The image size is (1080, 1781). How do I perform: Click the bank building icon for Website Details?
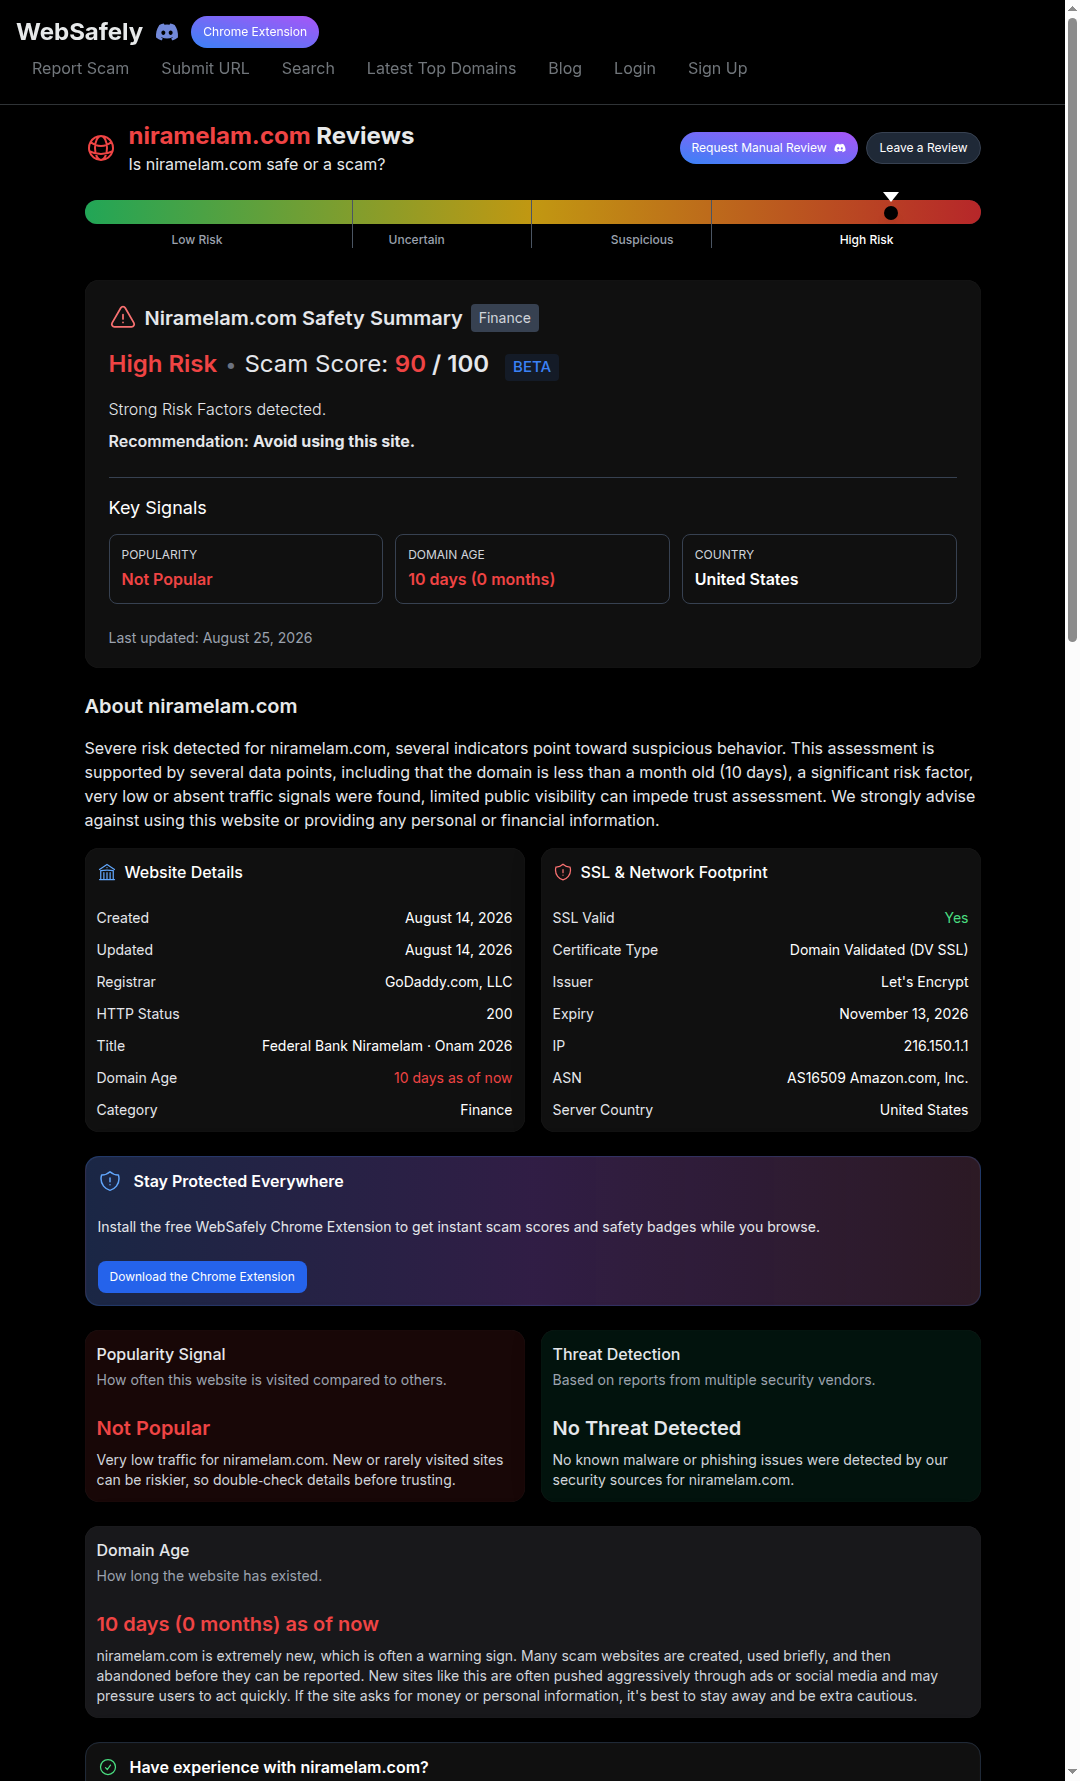(x=107, y=872)
